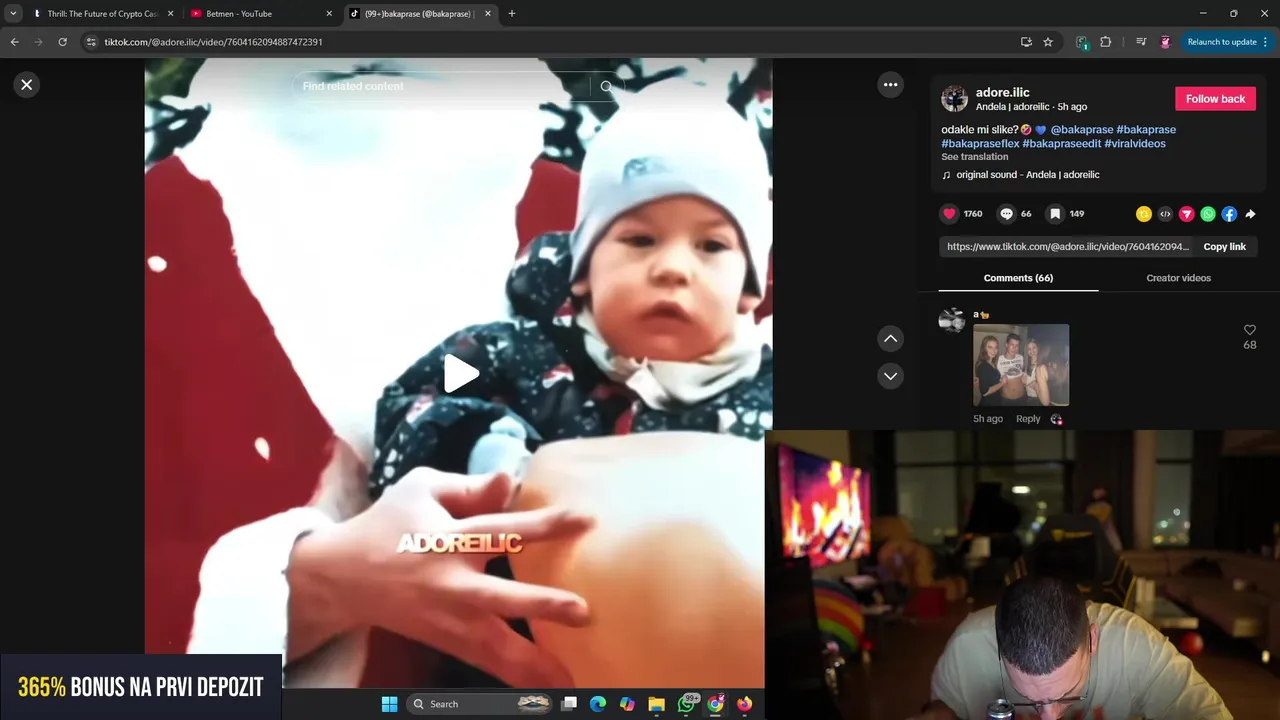Open media controls icon in toolbar
Viewport: 1280px width, 720px height.
coord(1141,42)
